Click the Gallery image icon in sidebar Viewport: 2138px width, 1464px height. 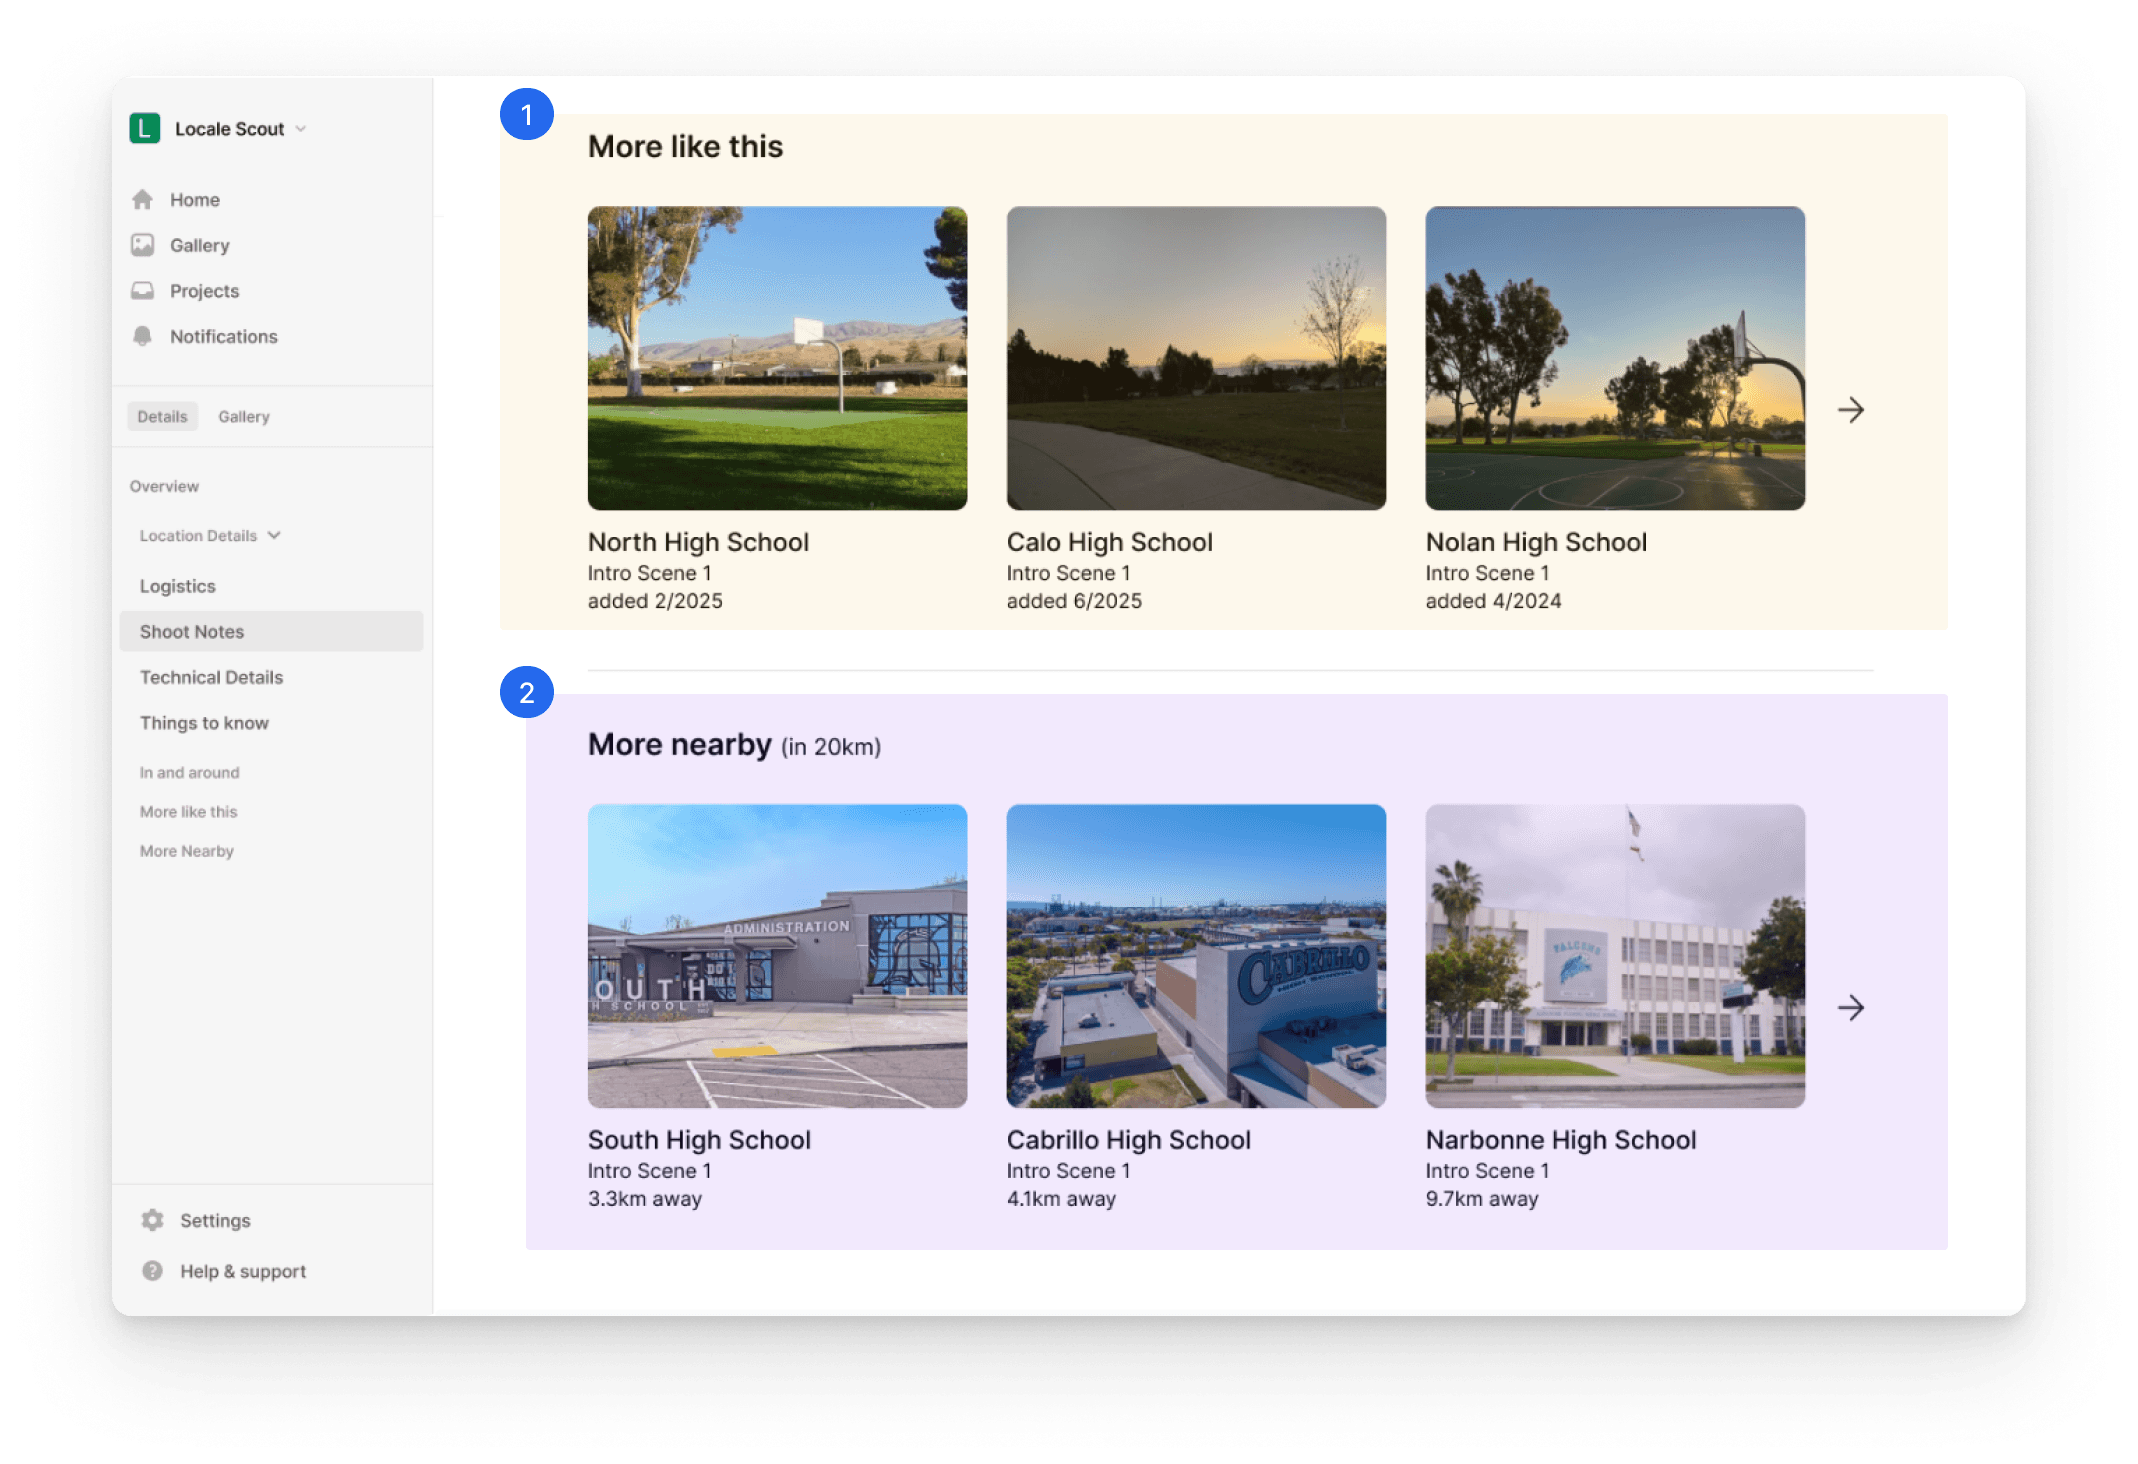(x=143, y=245)
